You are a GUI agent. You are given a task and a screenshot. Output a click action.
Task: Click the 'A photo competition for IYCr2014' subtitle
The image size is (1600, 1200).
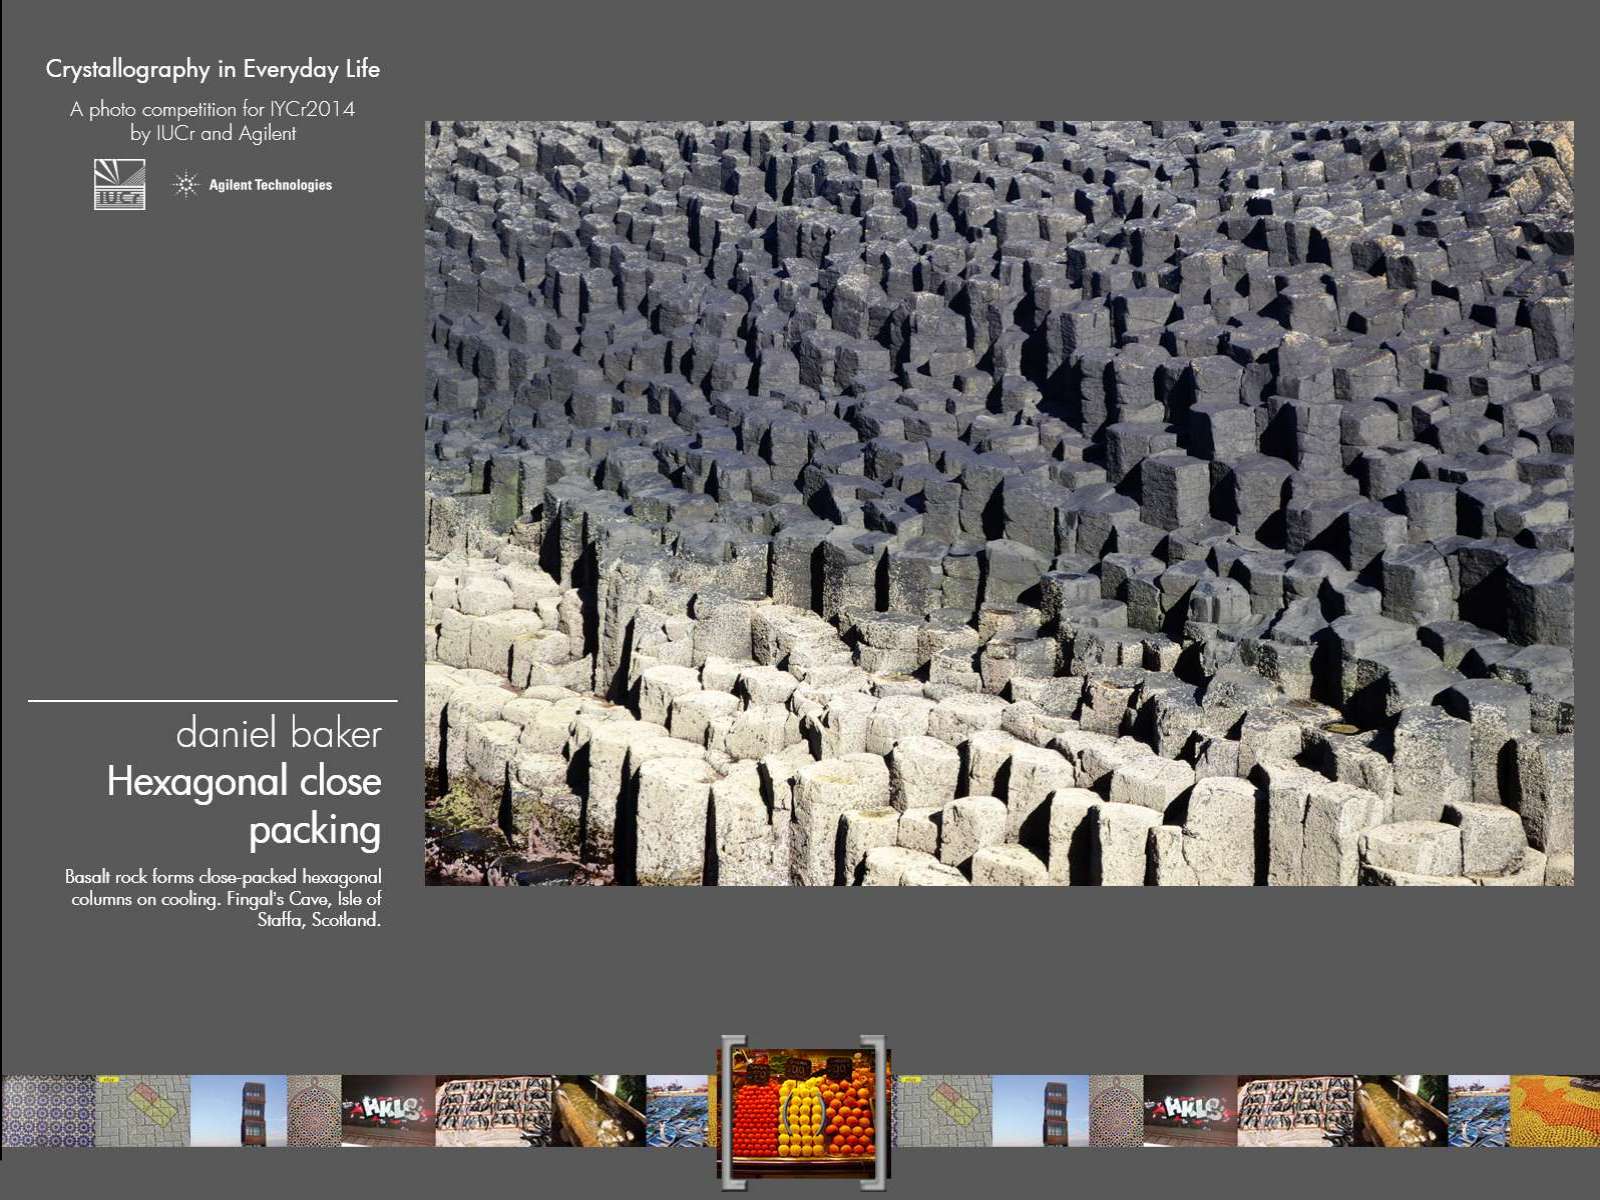[212, 109]
